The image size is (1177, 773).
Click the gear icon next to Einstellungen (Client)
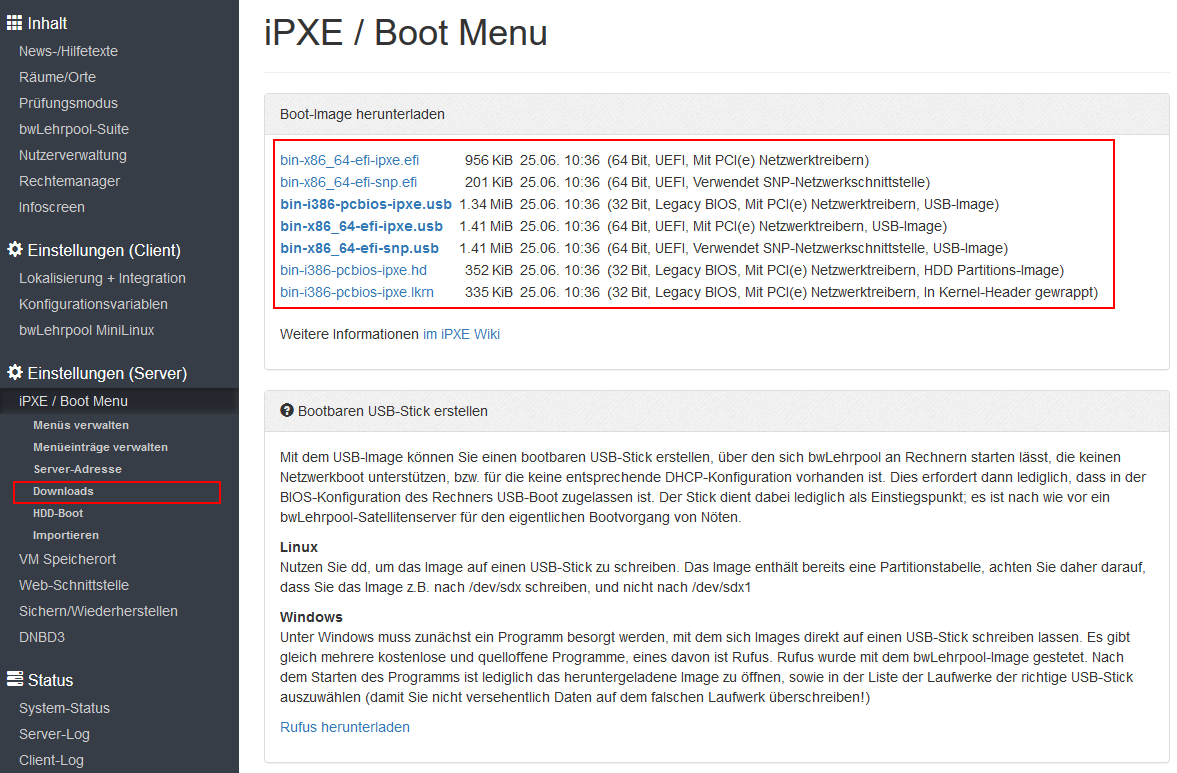(15, 250)
